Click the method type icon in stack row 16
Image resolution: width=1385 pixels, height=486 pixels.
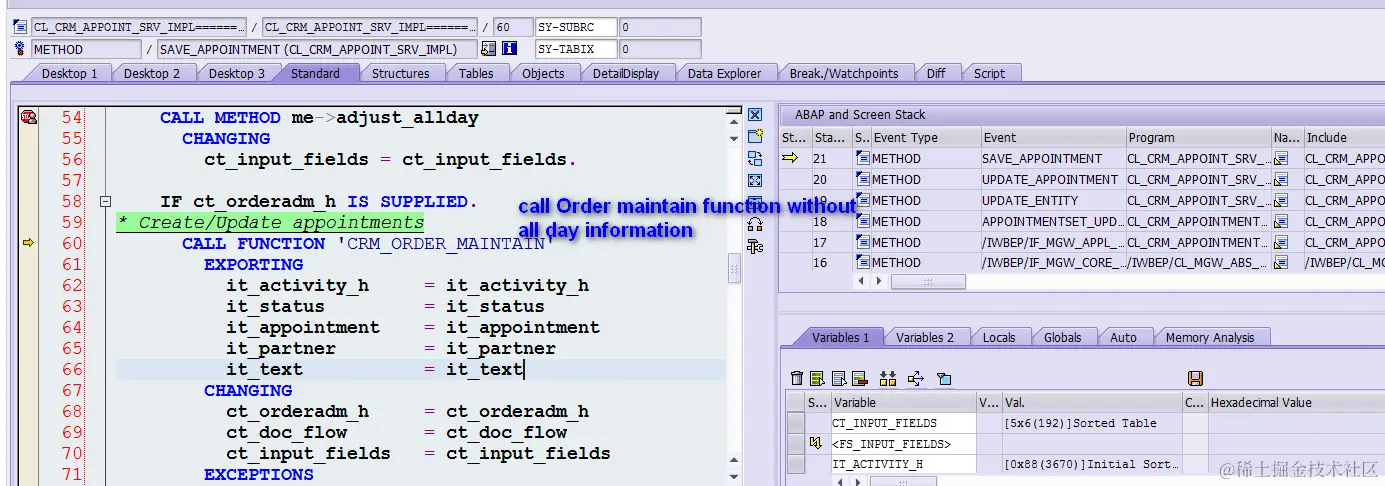[x=863, y=263]
